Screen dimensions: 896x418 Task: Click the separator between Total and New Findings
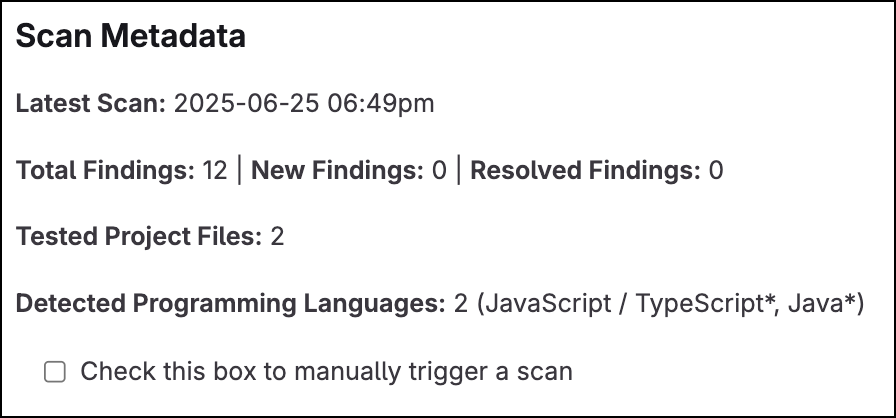click(239, 170)
